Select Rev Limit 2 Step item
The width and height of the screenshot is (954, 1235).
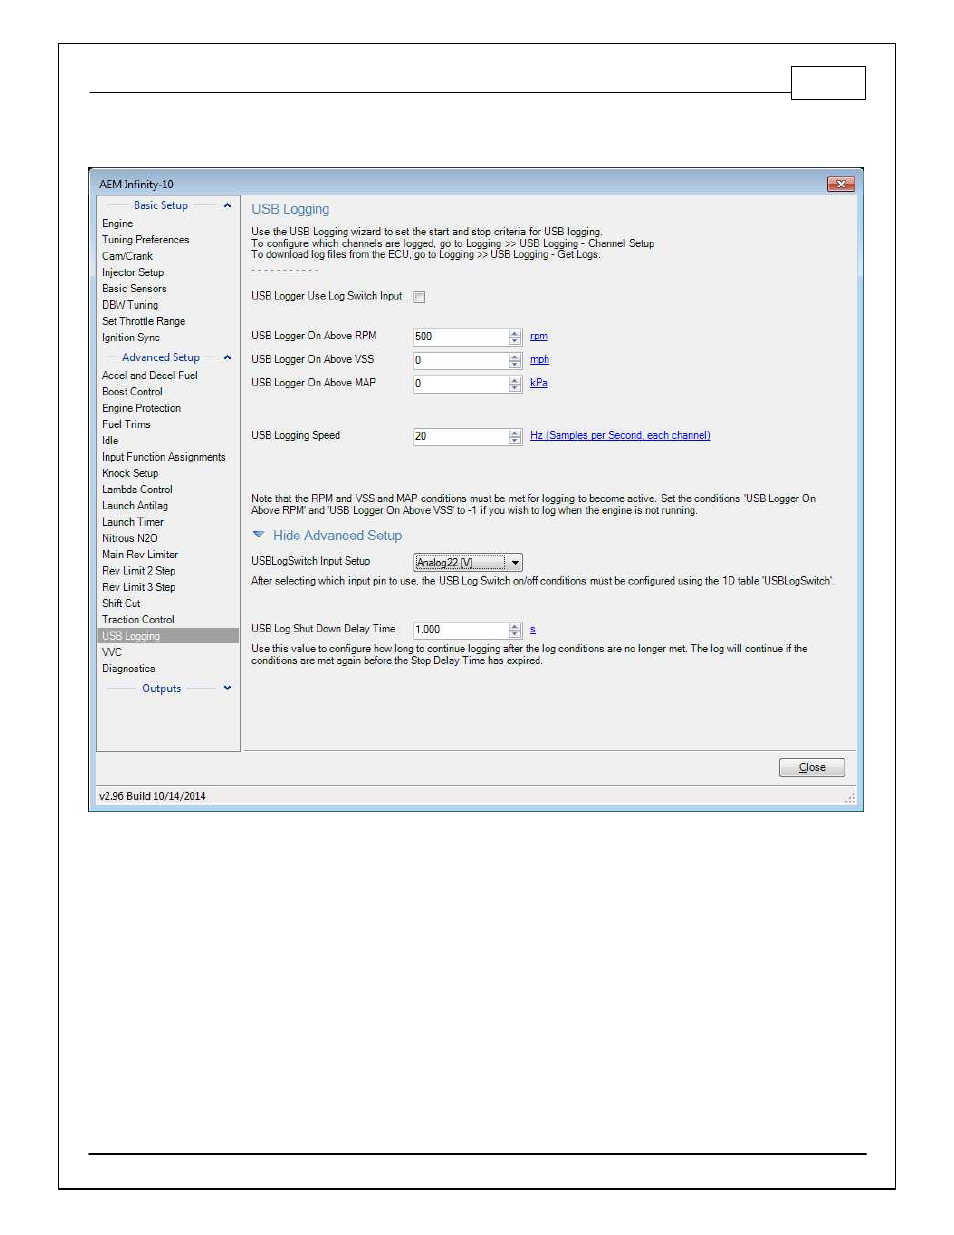point(138,571)
